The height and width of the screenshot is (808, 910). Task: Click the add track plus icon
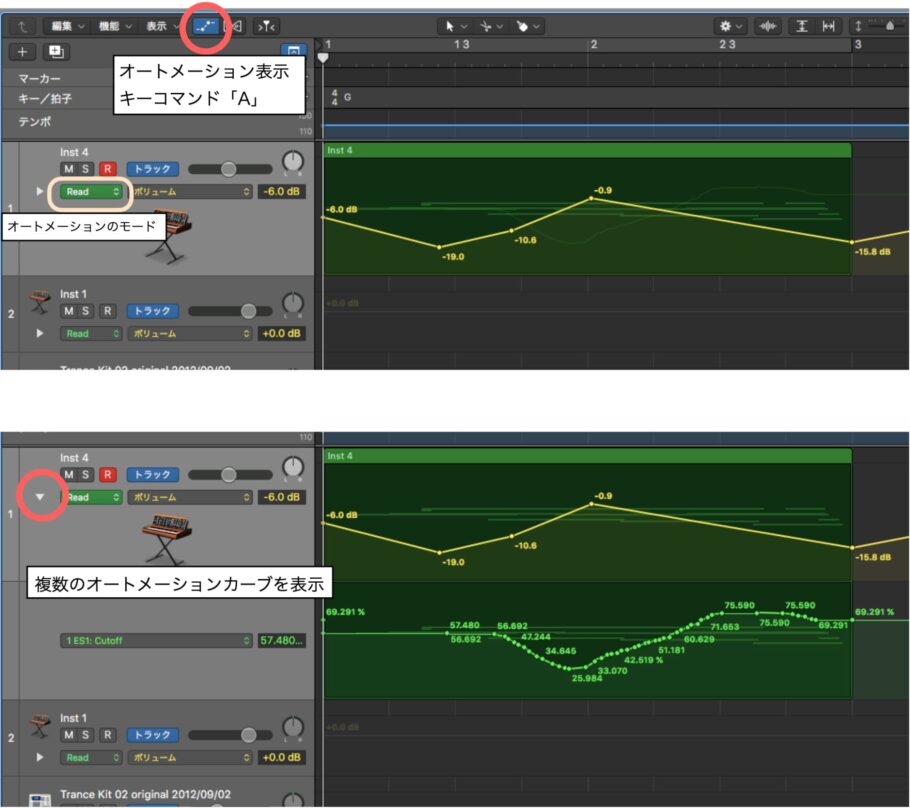20,52
